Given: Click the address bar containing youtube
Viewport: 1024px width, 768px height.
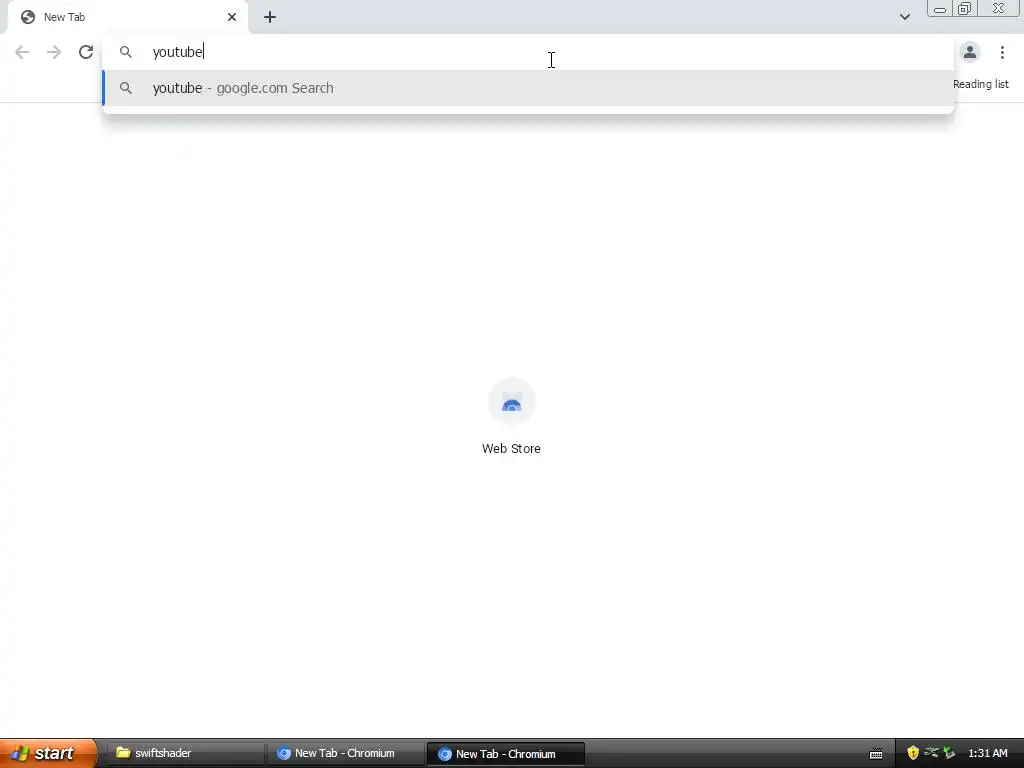Looking at the screenshot, I should 528,52.
